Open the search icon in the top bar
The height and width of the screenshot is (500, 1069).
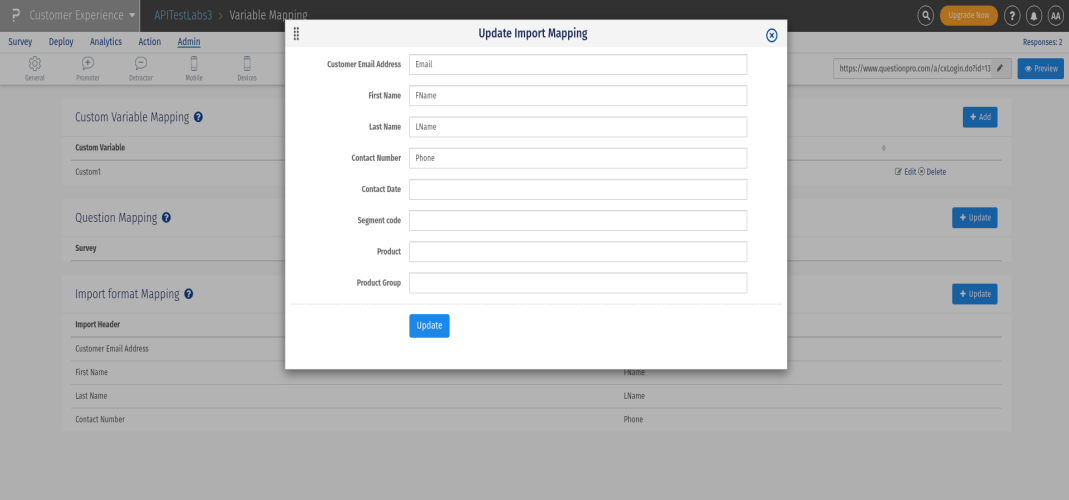point(925,15)
